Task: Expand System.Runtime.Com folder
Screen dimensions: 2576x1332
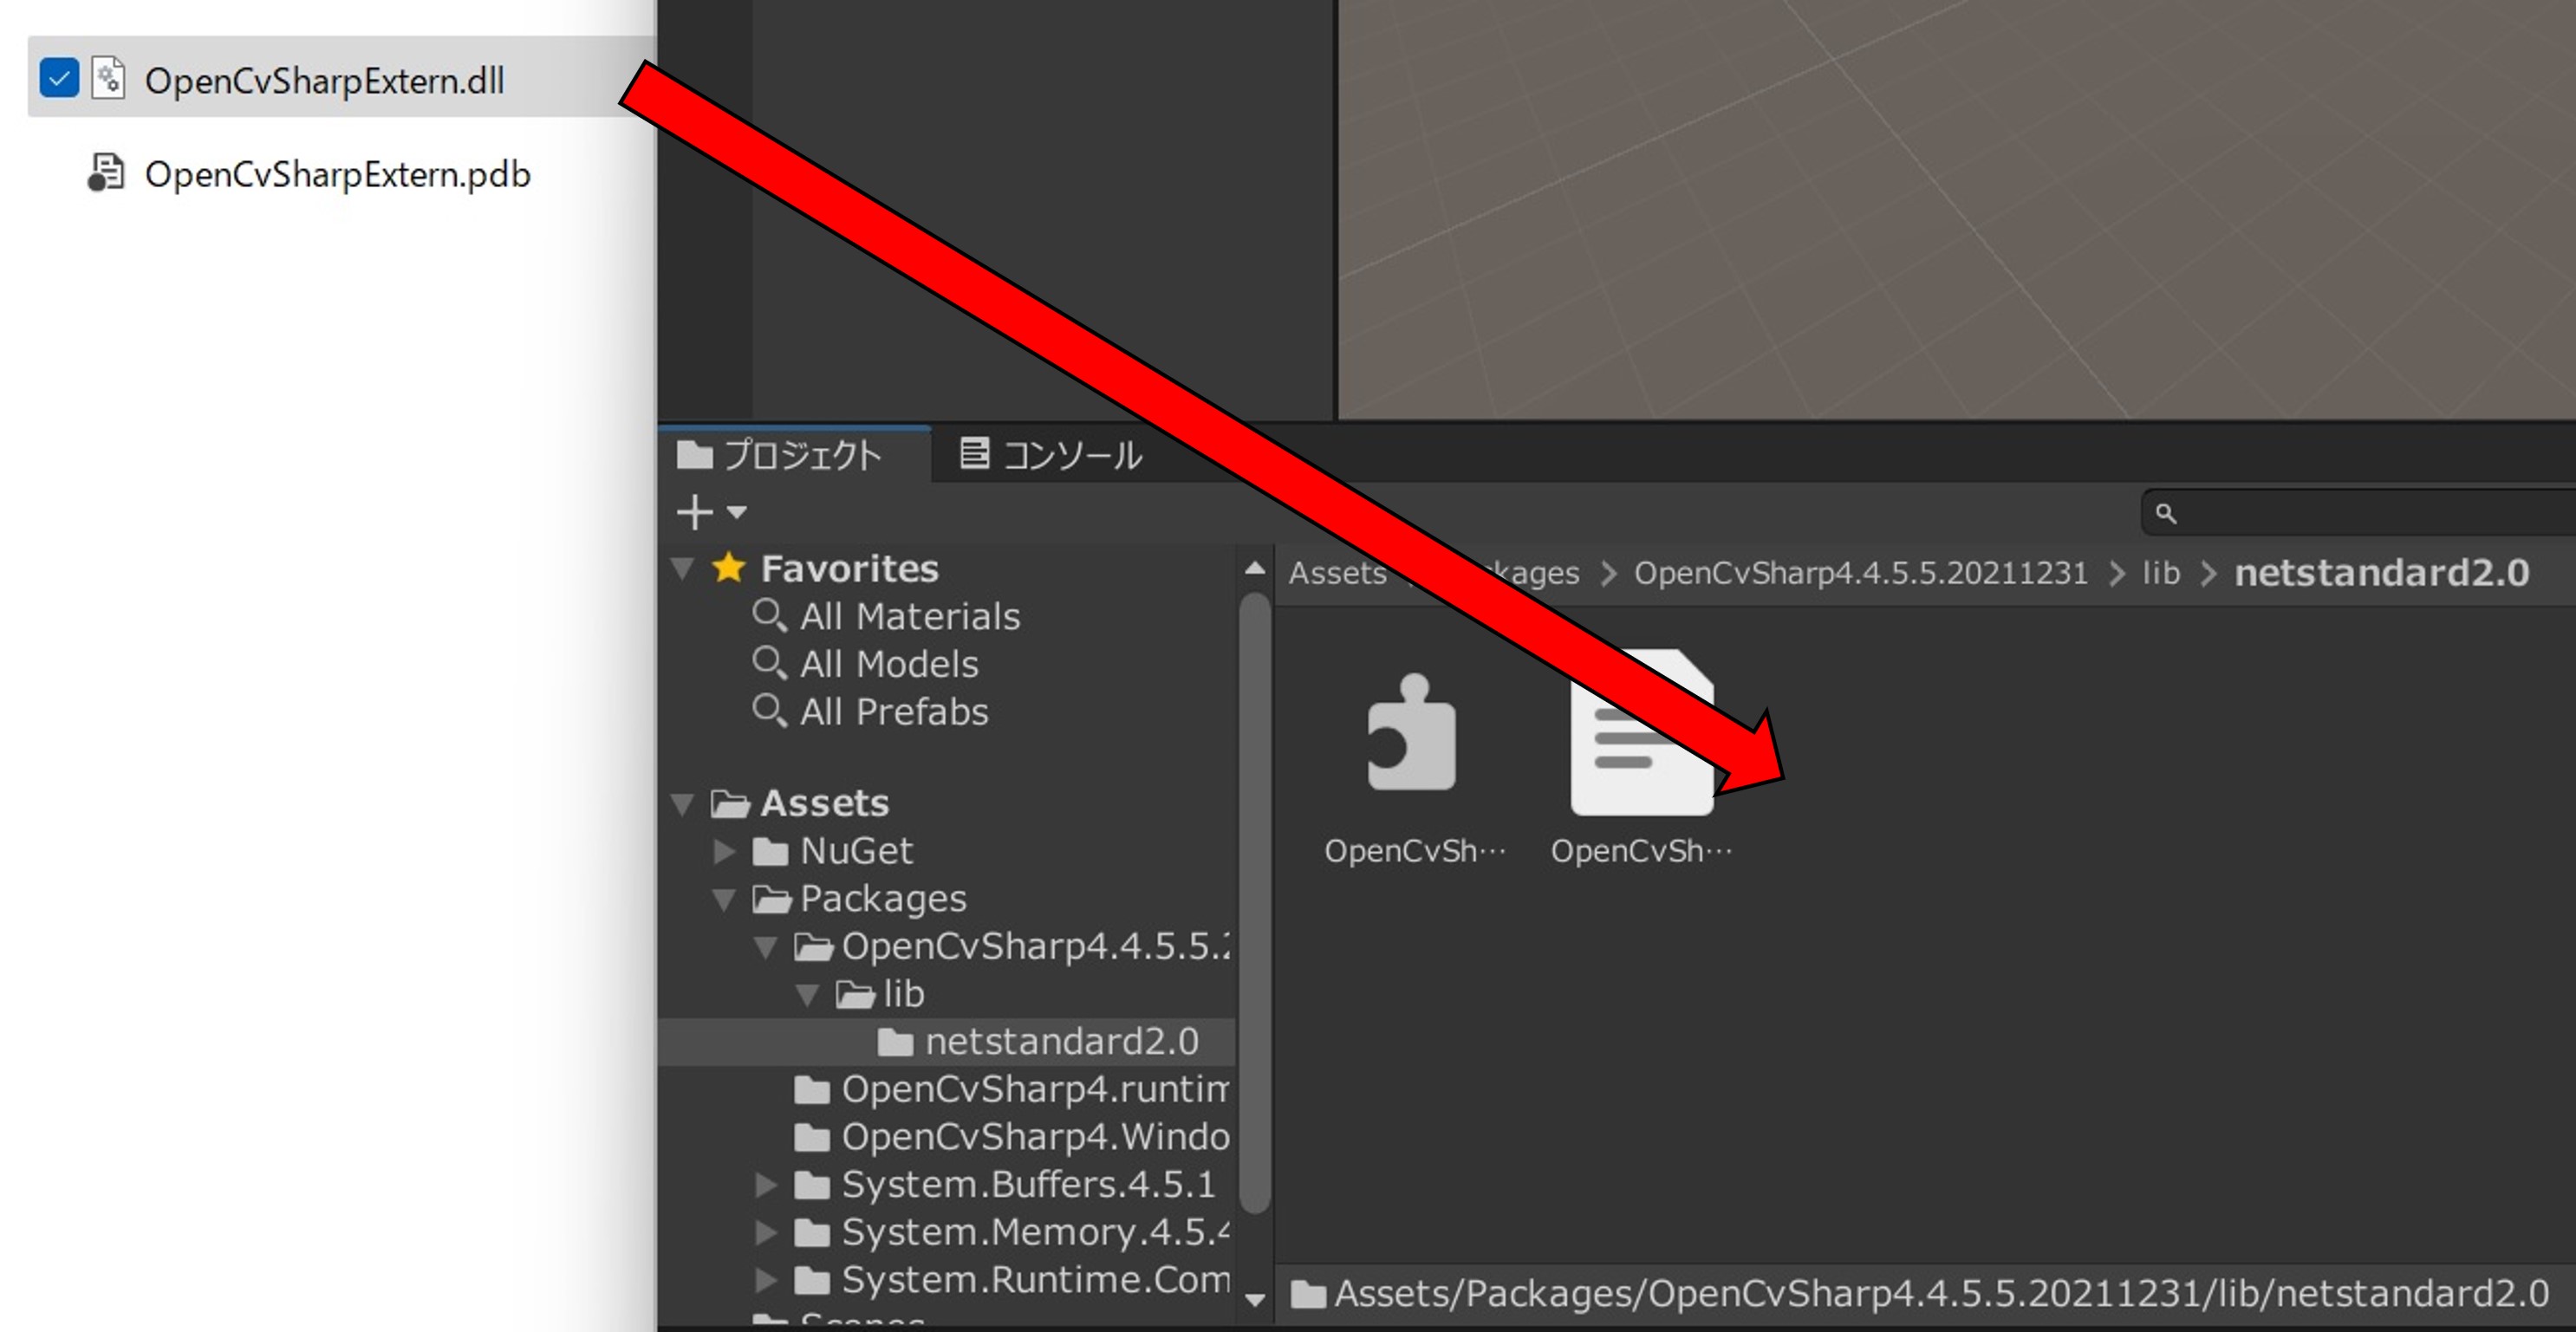Action: coord(766,1280)
